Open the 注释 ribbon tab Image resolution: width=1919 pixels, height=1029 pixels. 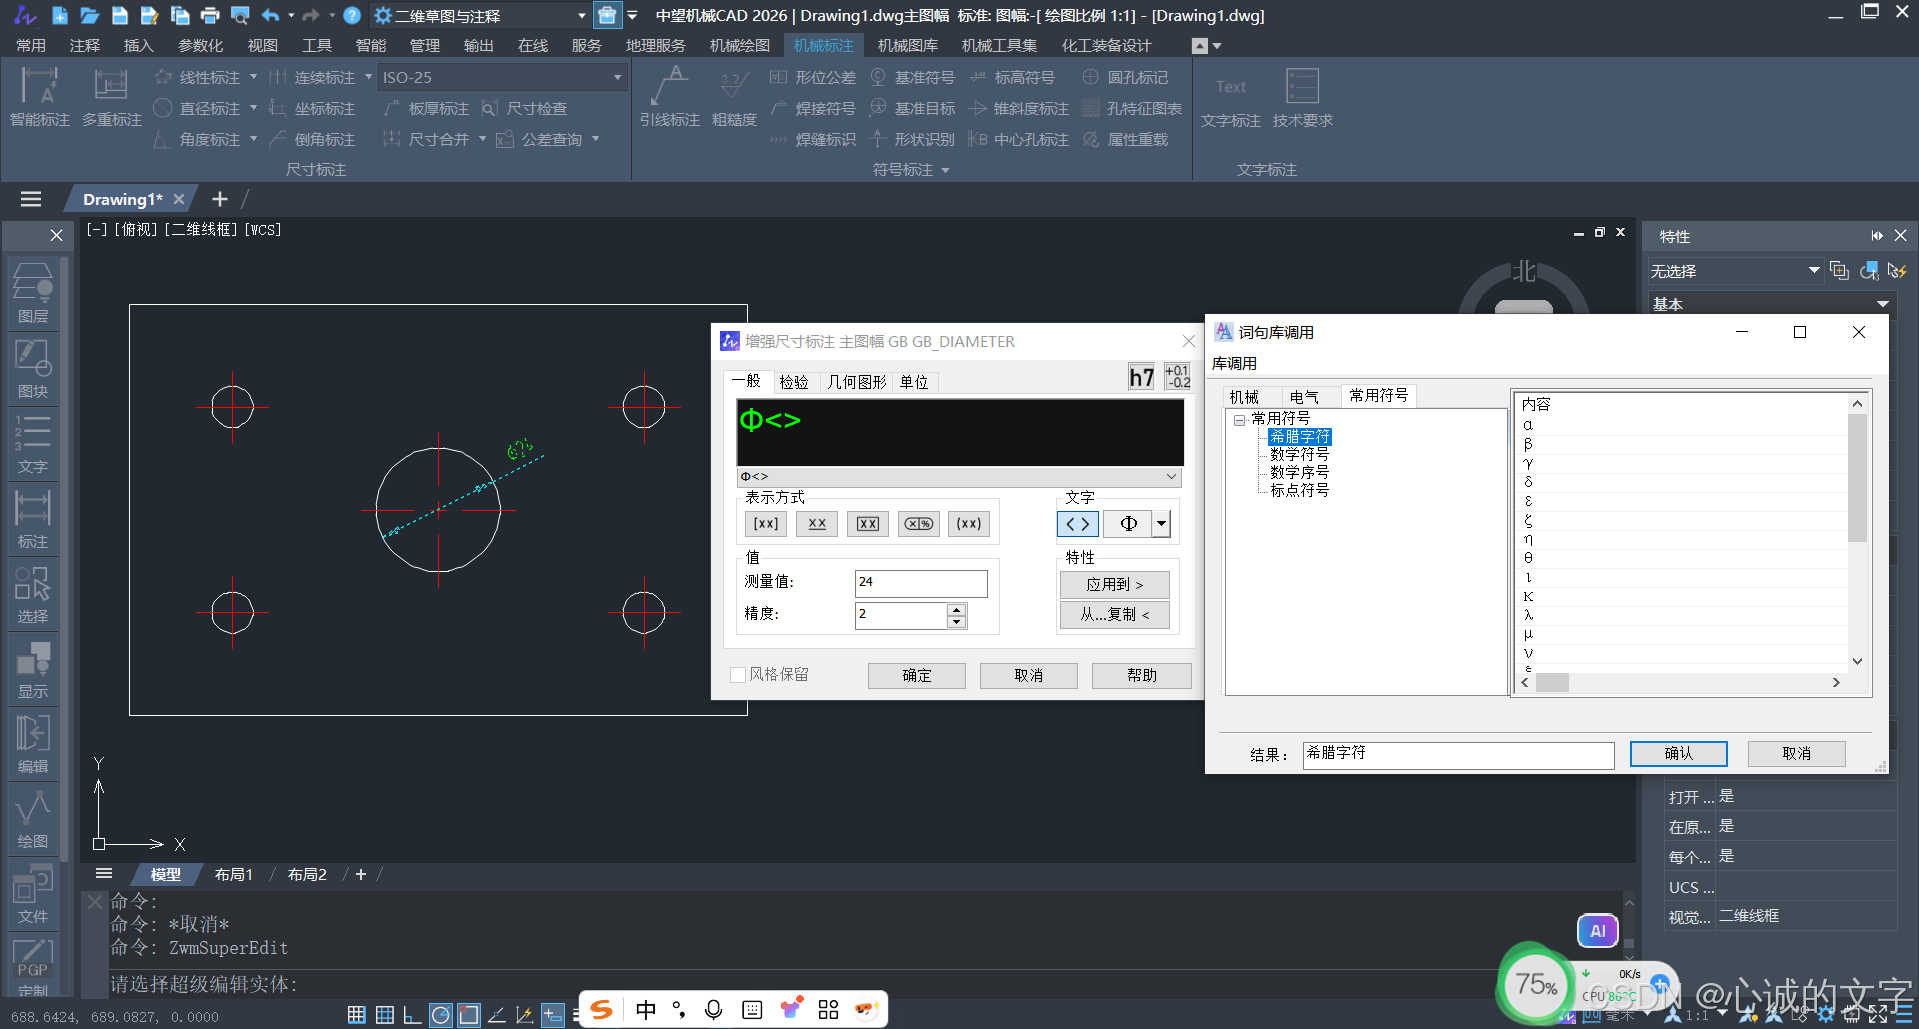(x=85, y=45)
